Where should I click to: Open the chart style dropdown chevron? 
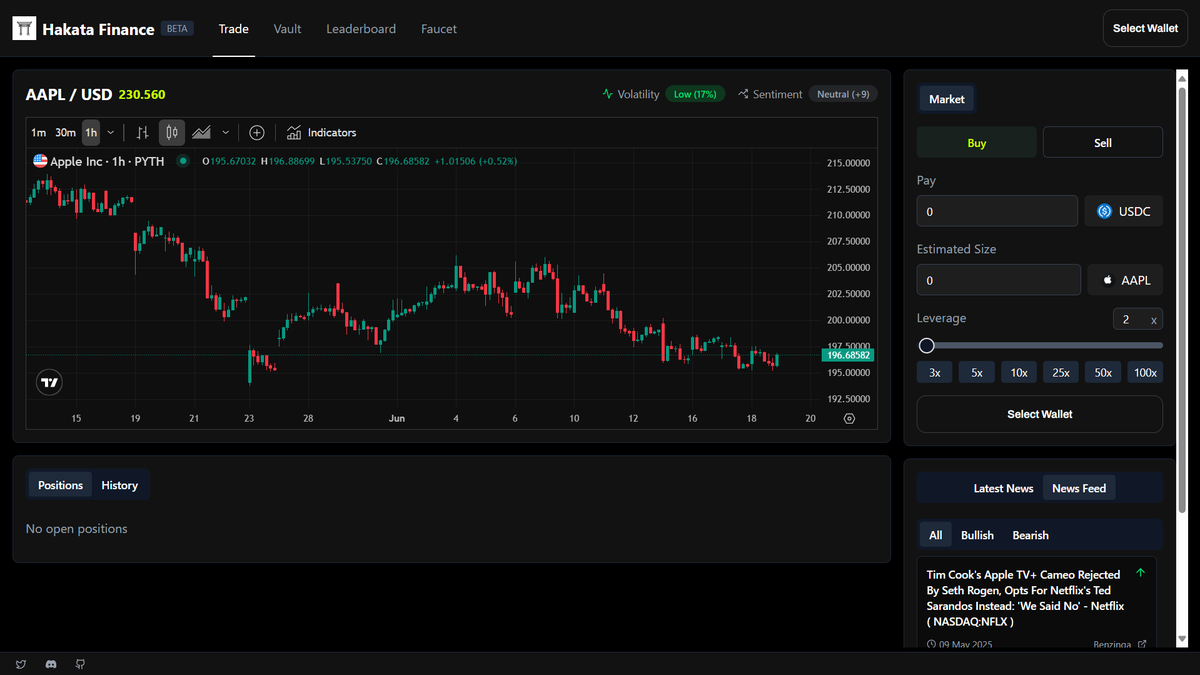(x=225, y=132)
